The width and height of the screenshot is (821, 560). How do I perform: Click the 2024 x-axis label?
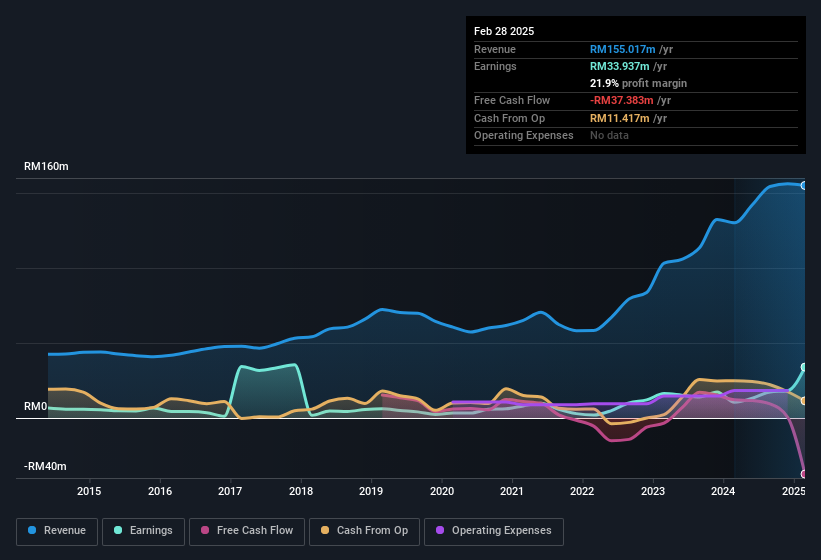click(723, 491)
